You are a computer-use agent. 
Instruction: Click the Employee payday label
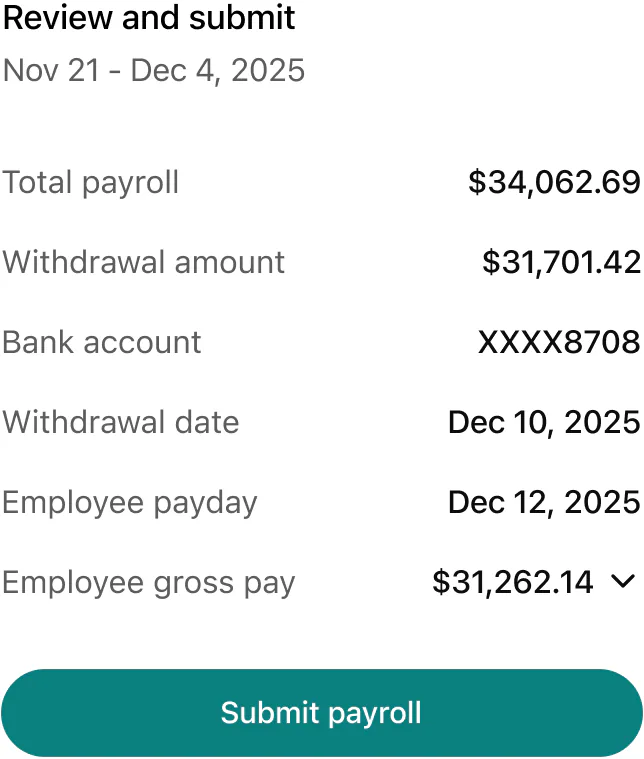pos(130,503)
